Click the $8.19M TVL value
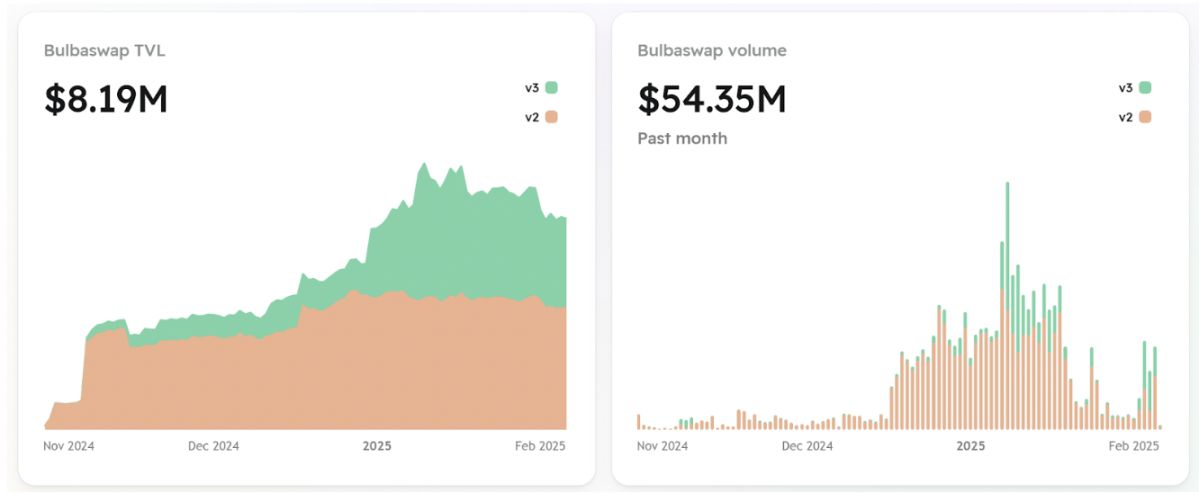Screen dimensions: 1199x493 pyautogui.click(x=106, y=99)
